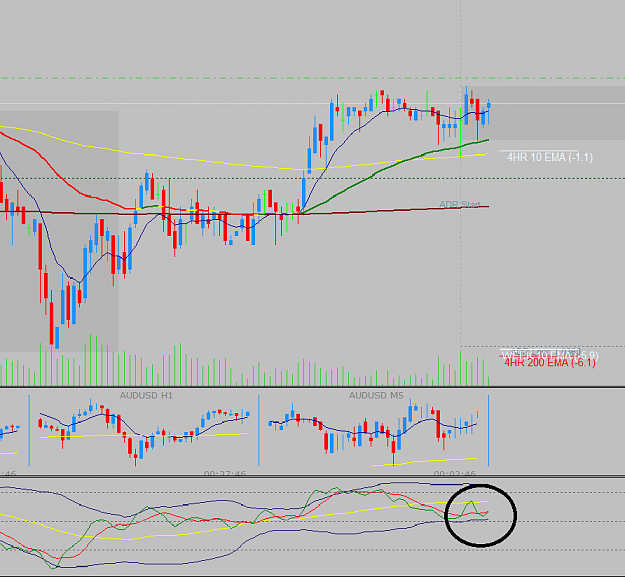Click the "ADR Start" marker label
Screen dimensions: 625x577
460,205
